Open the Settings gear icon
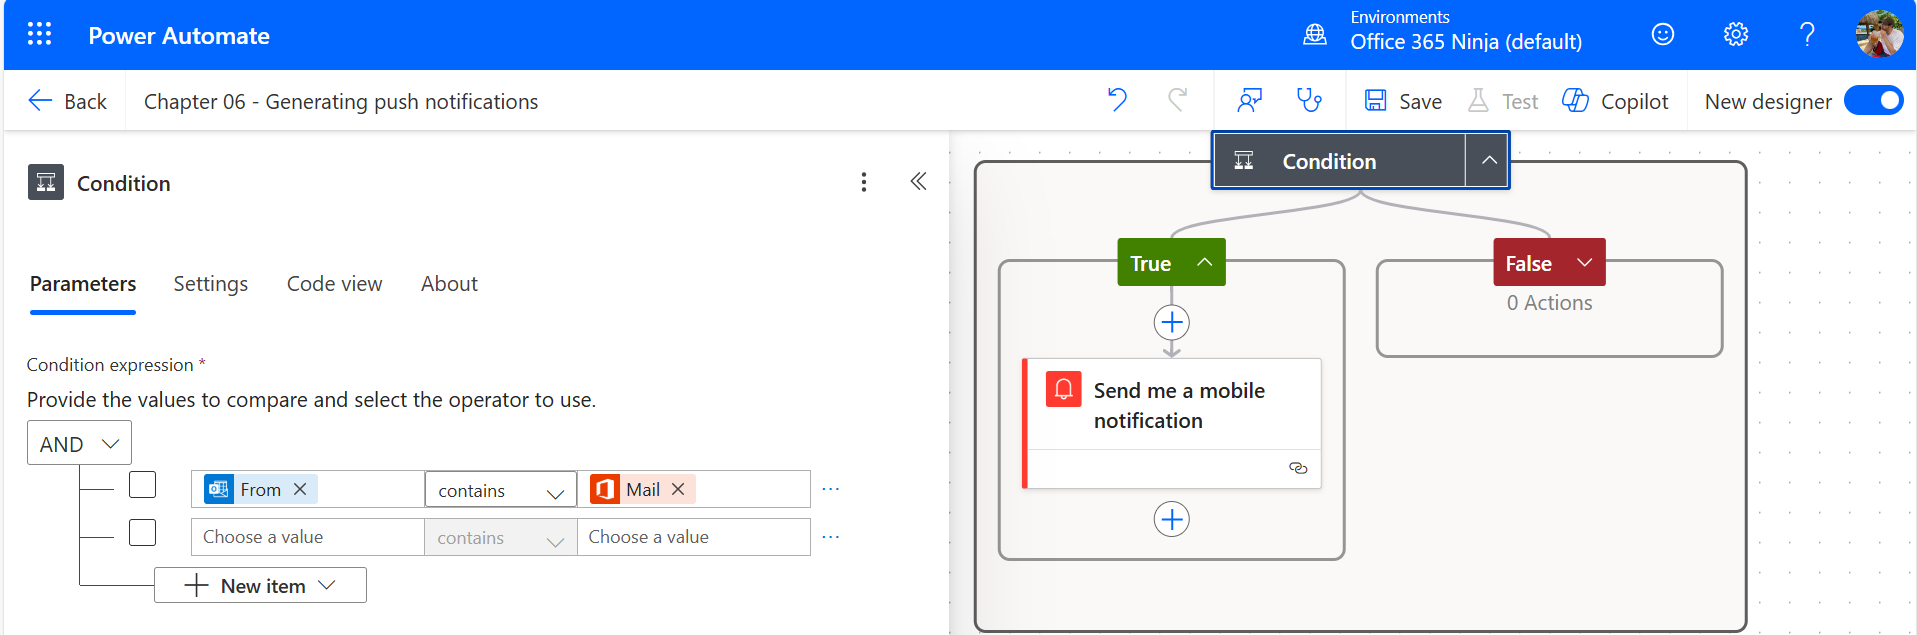Image resolution: width=1917 pixels, height=635 pixels. pyautogui.click(x=1736, y=35)
